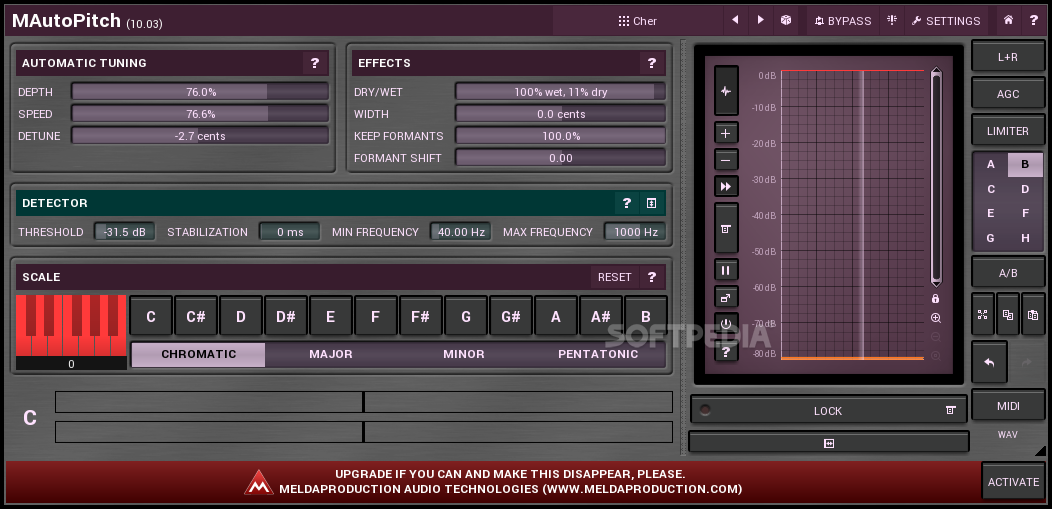Click the Detector panel expand icon

pos(651,203)
